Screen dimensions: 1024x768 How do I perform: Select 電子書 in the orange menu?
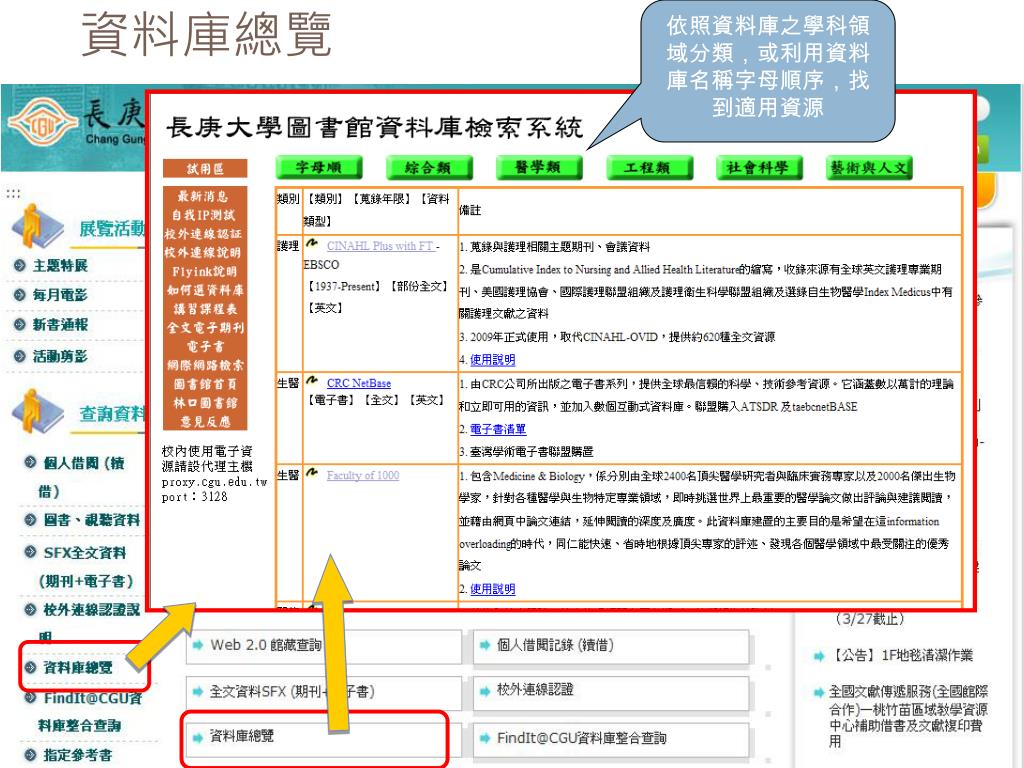pyautogui.click(x=205, y=346)
